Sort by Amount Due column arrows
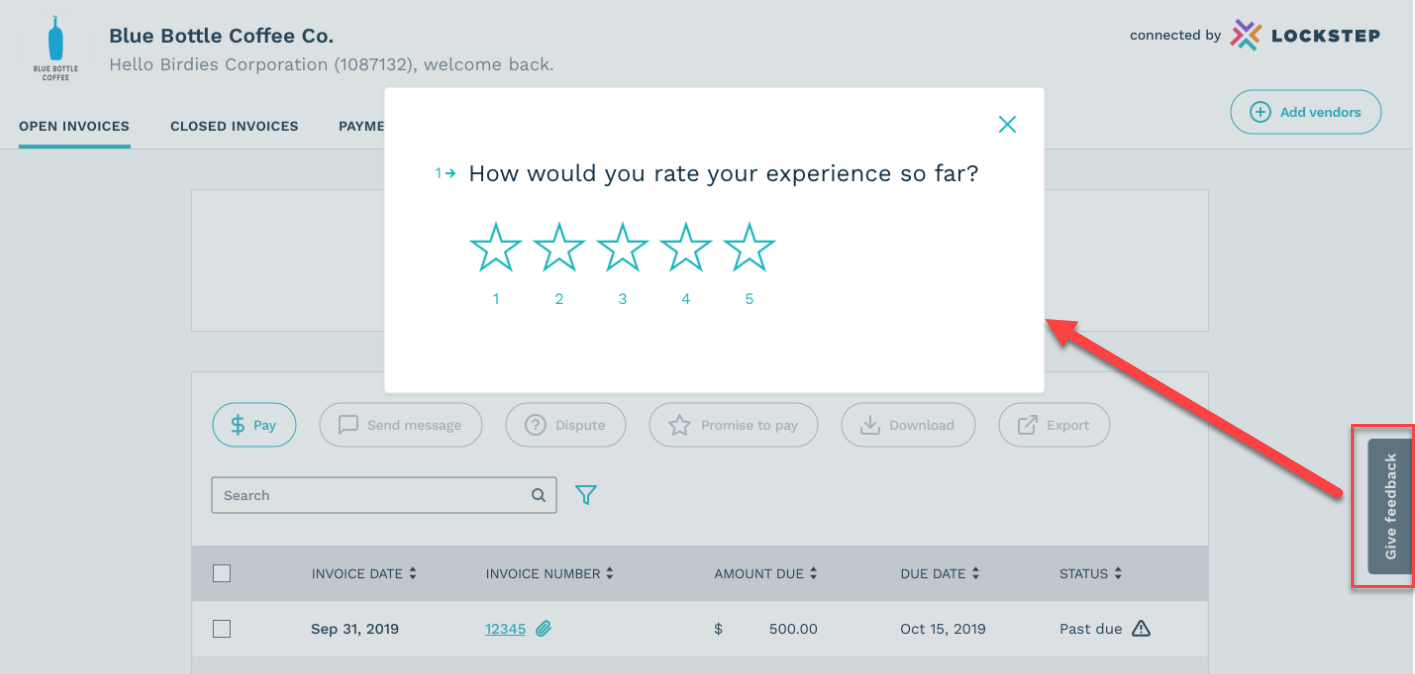Viewport: 1415px width, 674px height. coord(813,574)
